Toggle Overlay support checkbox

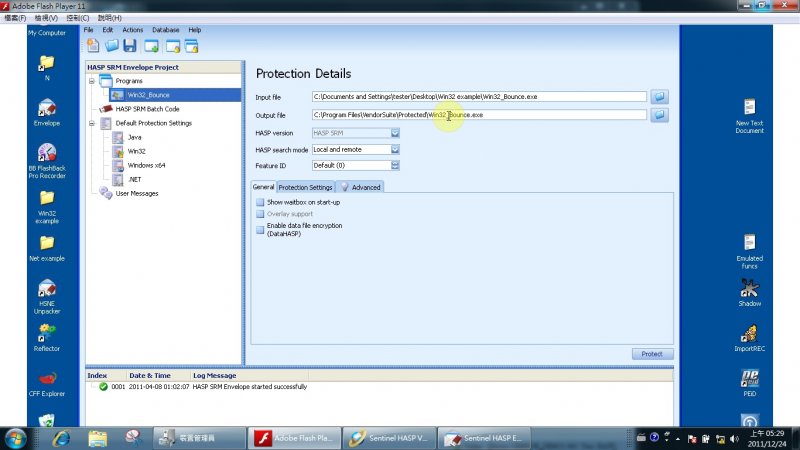(x=260, y=214)
